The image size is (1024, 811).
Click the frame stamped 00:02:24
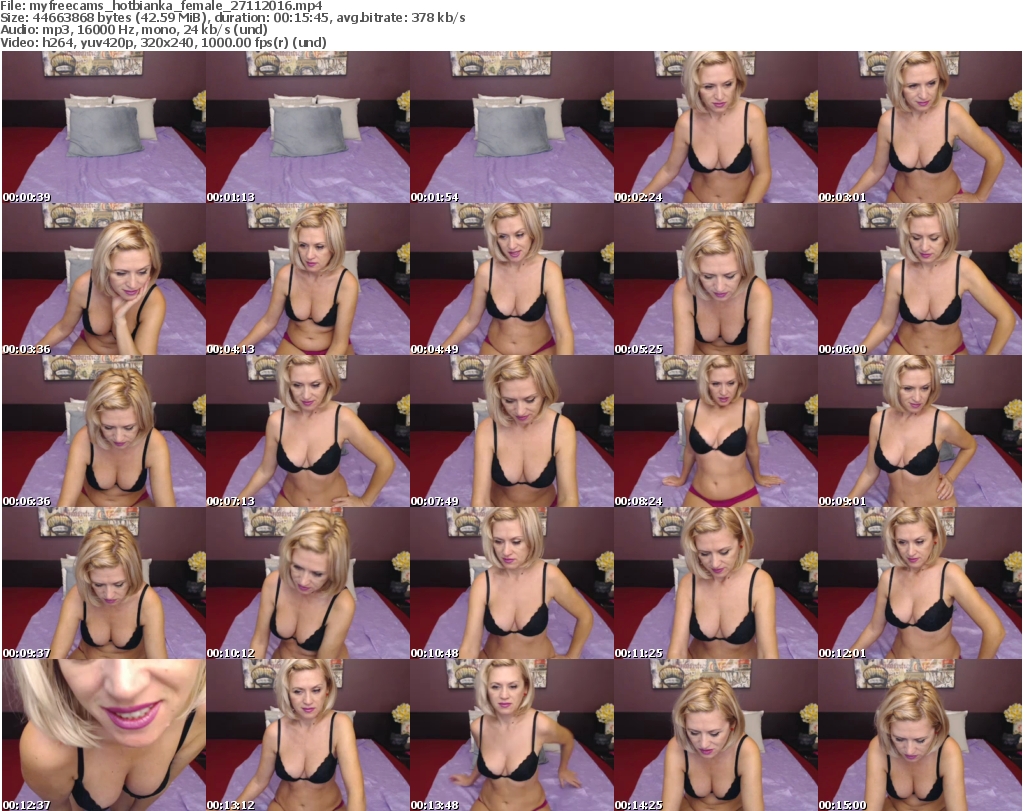[x=715, y=128]
